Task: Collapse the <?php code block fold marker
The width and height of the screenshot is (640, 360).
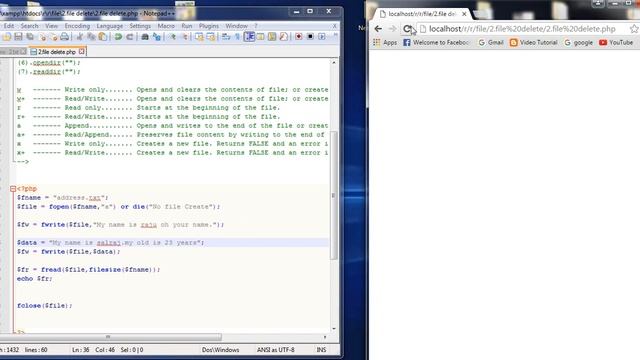Action: pos(13,189)
